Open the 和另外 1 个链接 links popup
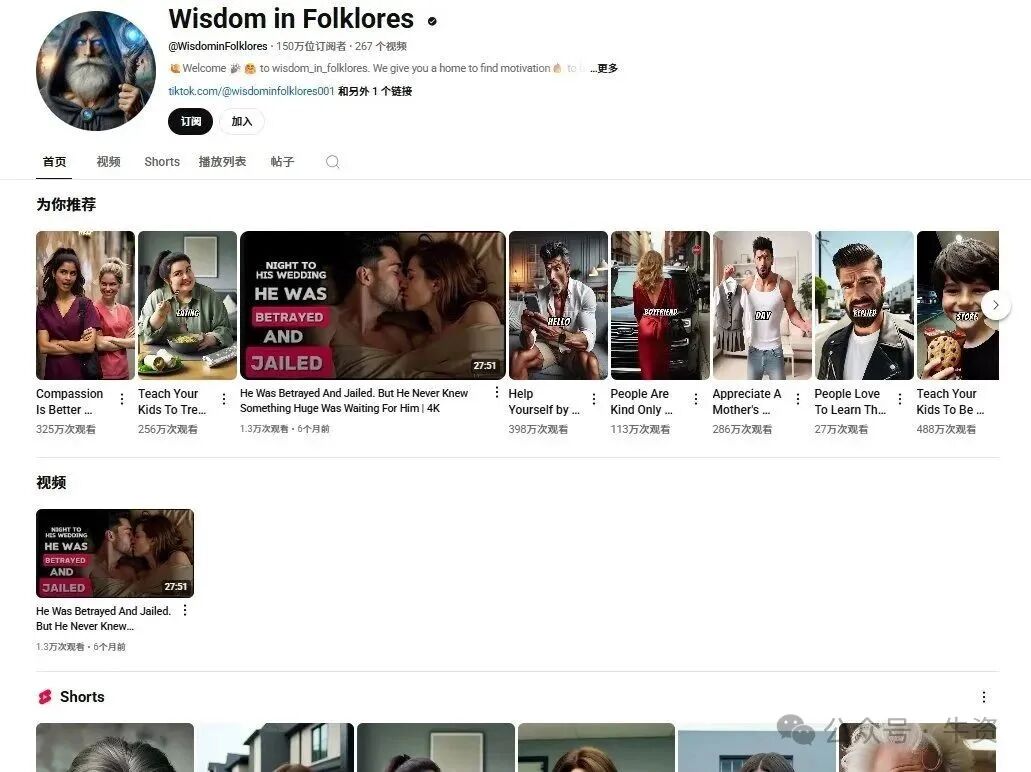Screen dimensions: 1031x772 click(375, 91)
